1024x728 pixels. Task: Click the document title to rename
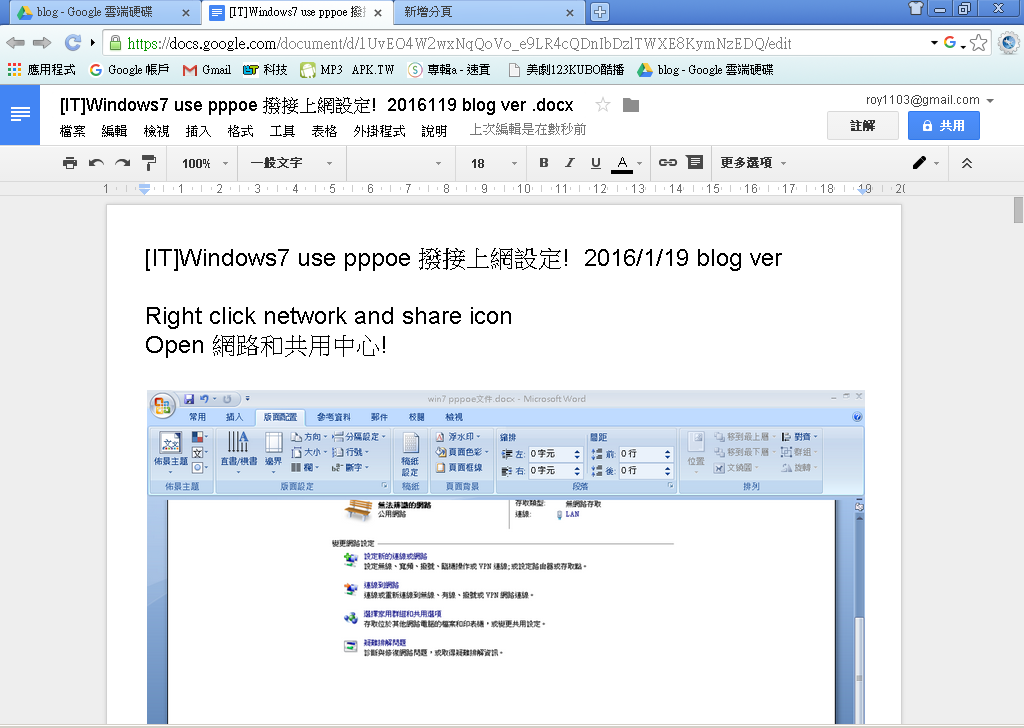317,105
